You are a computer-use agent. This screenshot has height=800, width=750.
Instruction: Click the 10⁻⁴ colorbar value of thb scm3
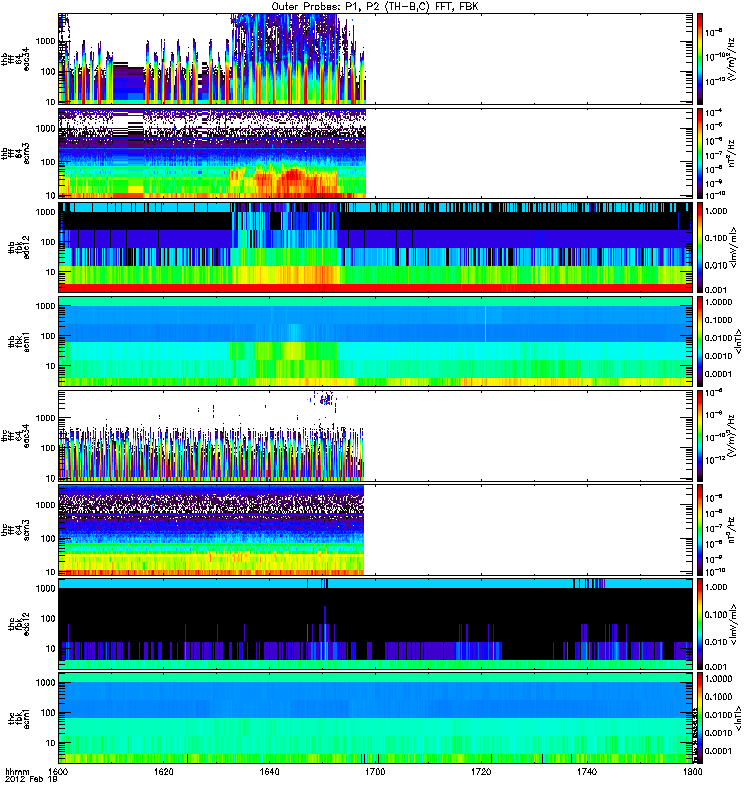tap(714, 113)
